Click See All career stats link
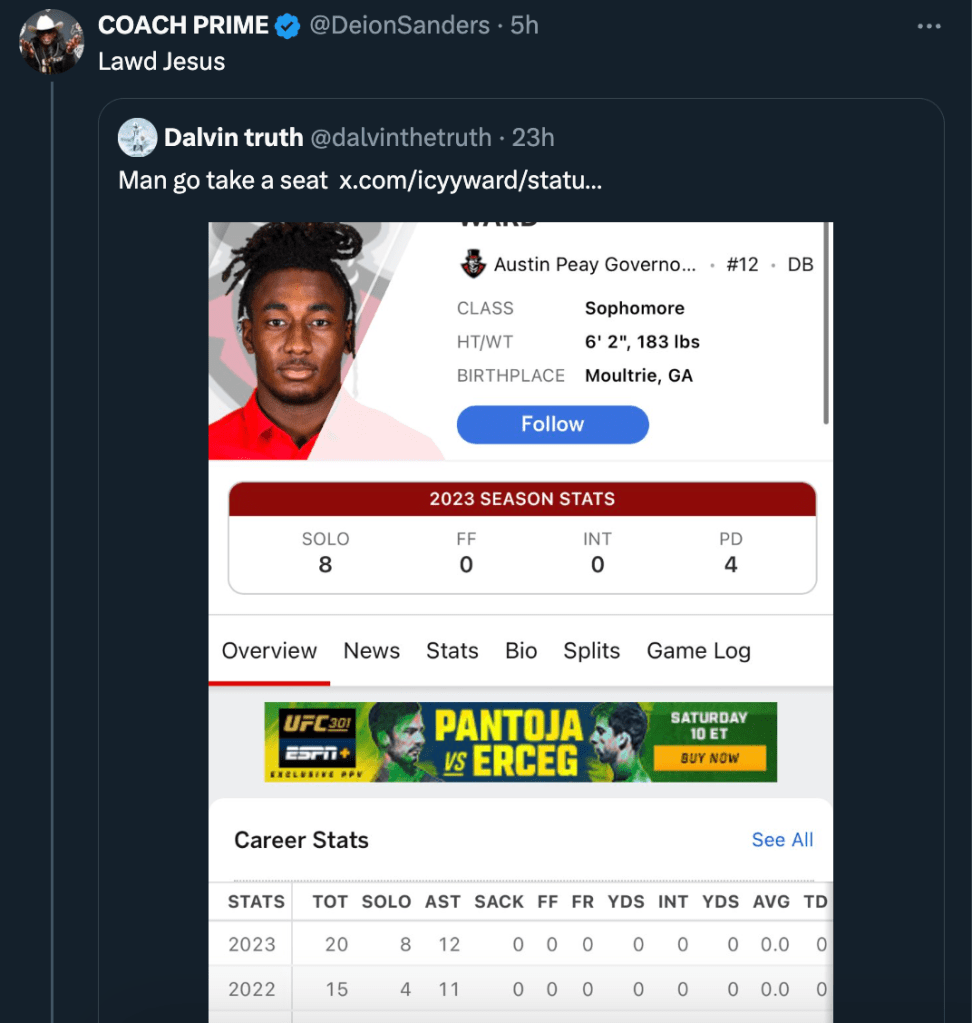 (782, 840)
